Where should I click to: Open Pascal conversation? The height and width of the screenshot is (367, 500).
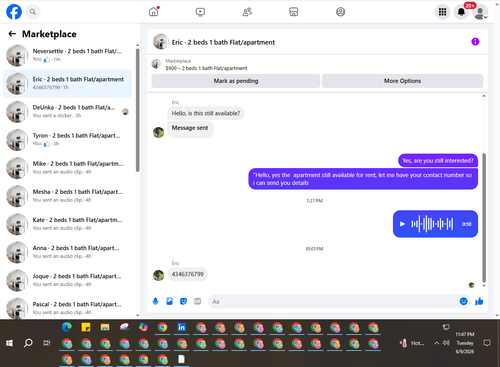point(67,308)
